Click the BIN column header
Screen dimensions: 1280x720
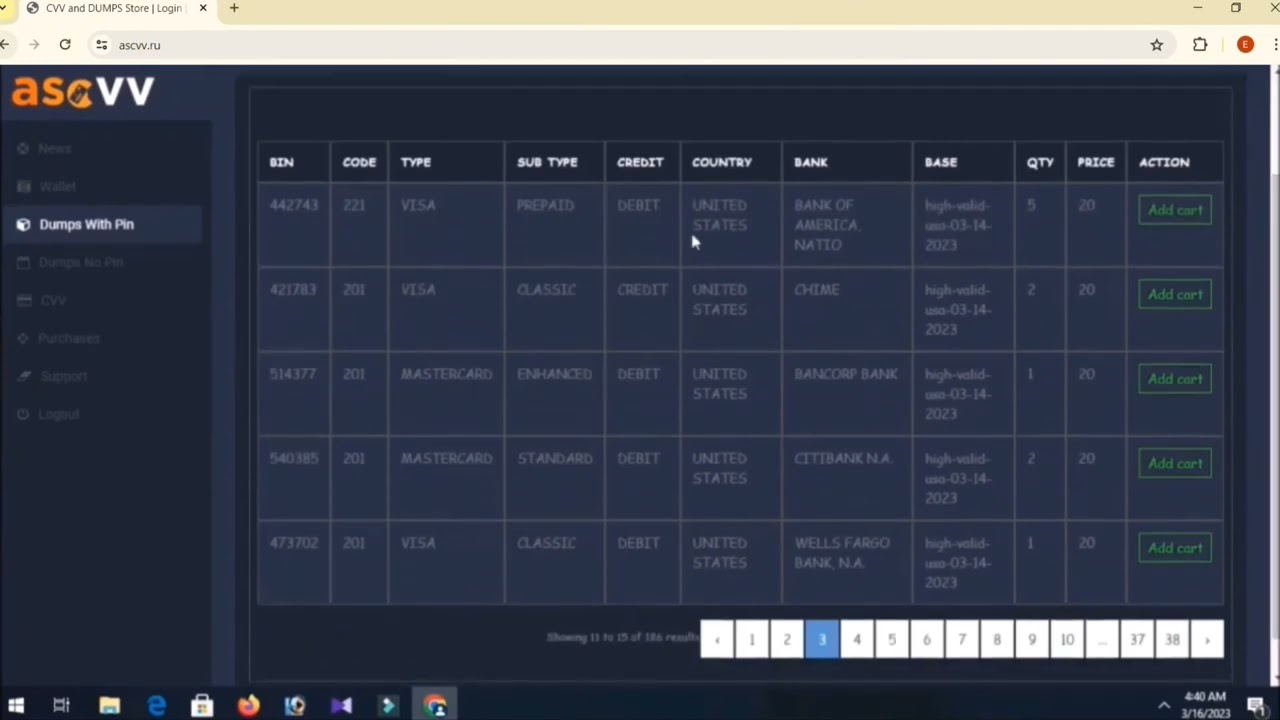282,162
